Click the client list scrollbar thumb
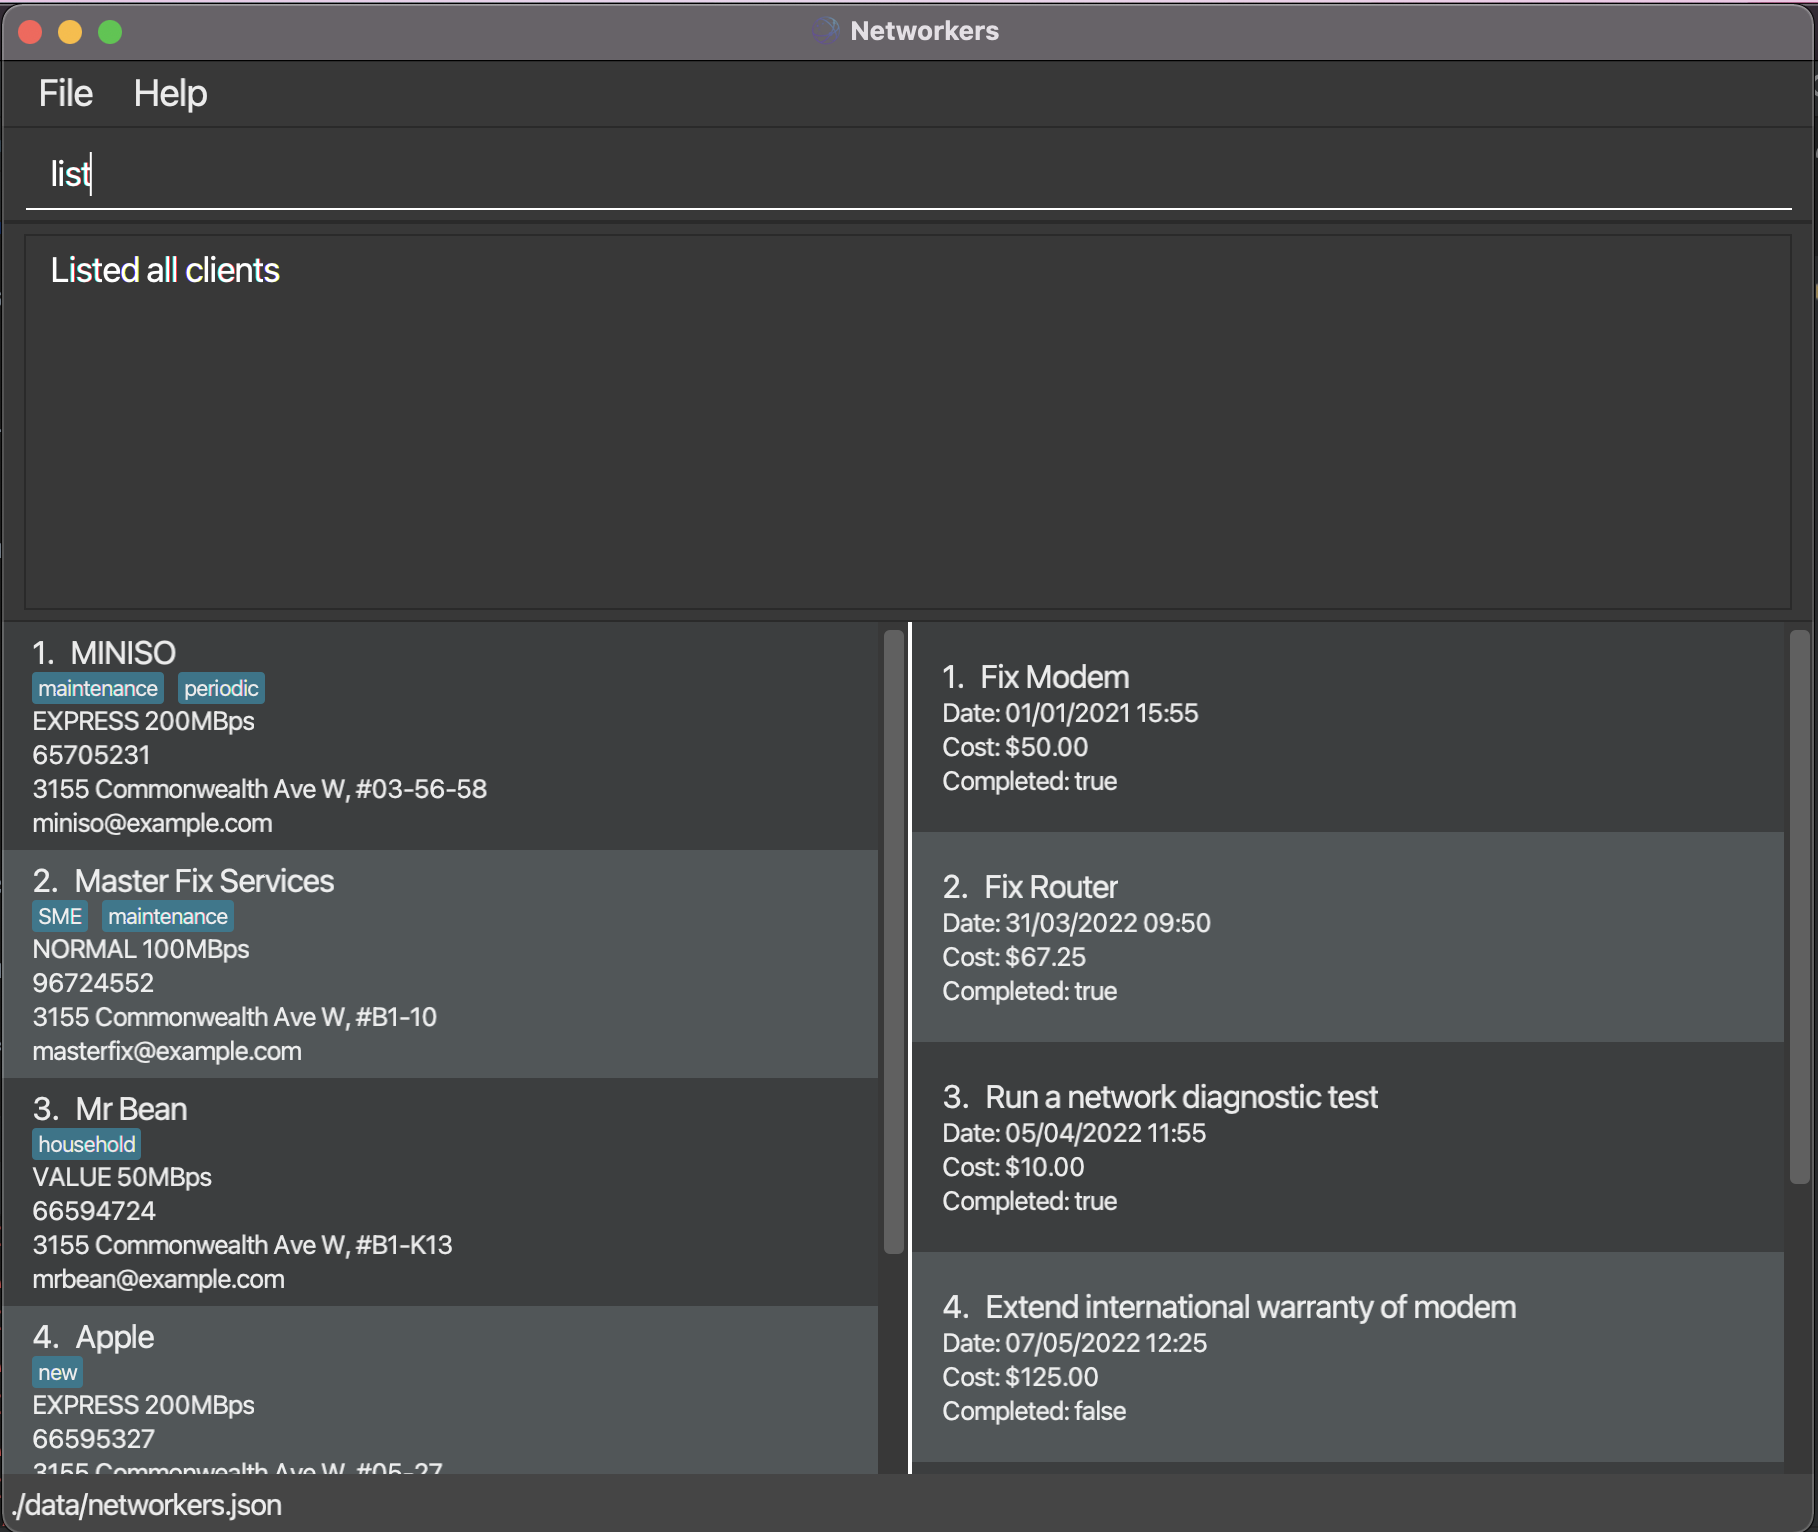 point(894,941)
